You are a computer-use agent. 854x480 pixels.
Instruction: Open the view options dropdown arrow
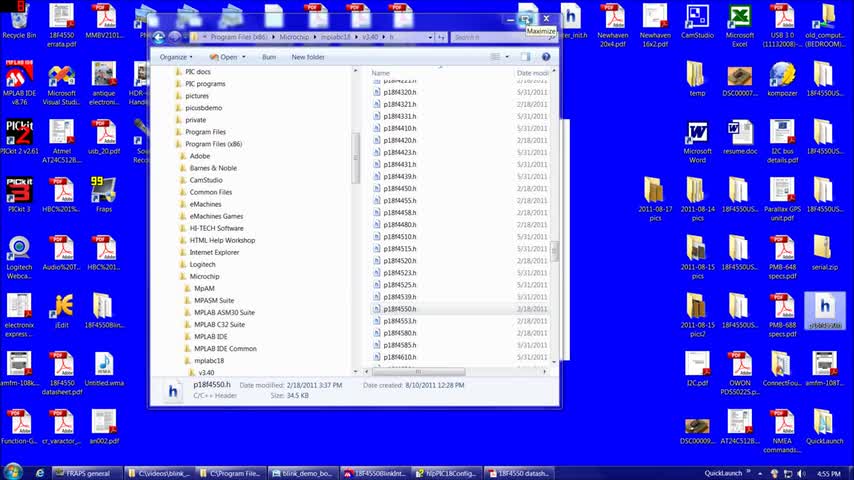pyautogui.click(x=507, y=57)
